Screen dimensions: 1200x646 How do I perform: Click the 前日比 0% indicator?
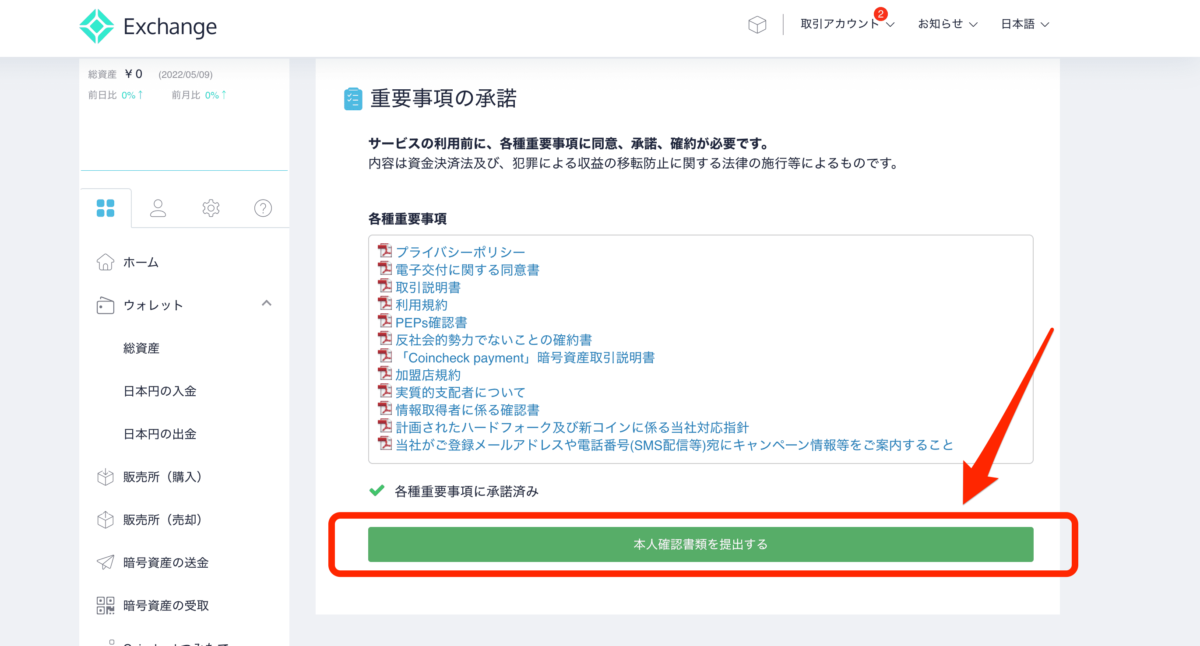[x=116, y=95]
